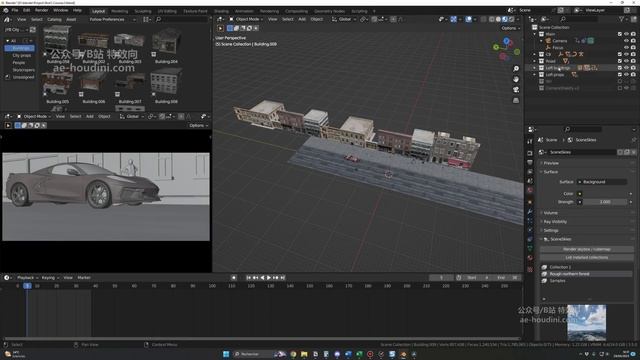Click the List installed collections button
The width and height of the screenshot is (640, 360).
tap(587, 258)
